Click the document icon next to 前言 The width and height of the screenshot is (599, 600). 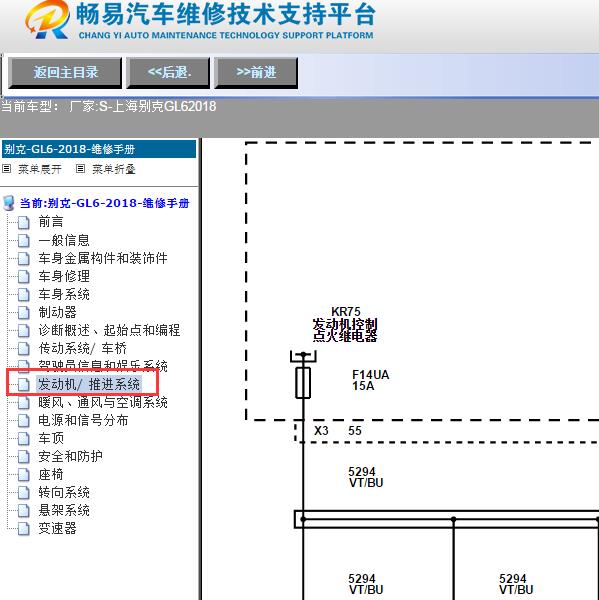click(x=24, y=222)
